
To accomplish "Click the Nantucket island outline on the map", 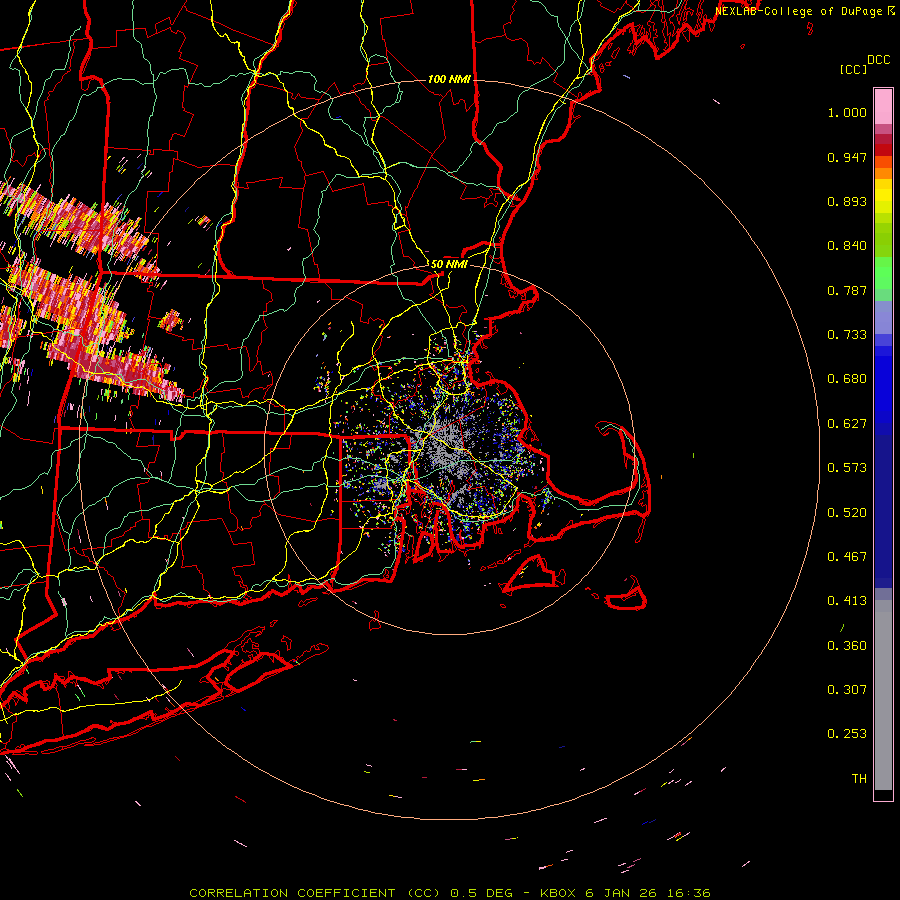I will click(x=627, y=595).
